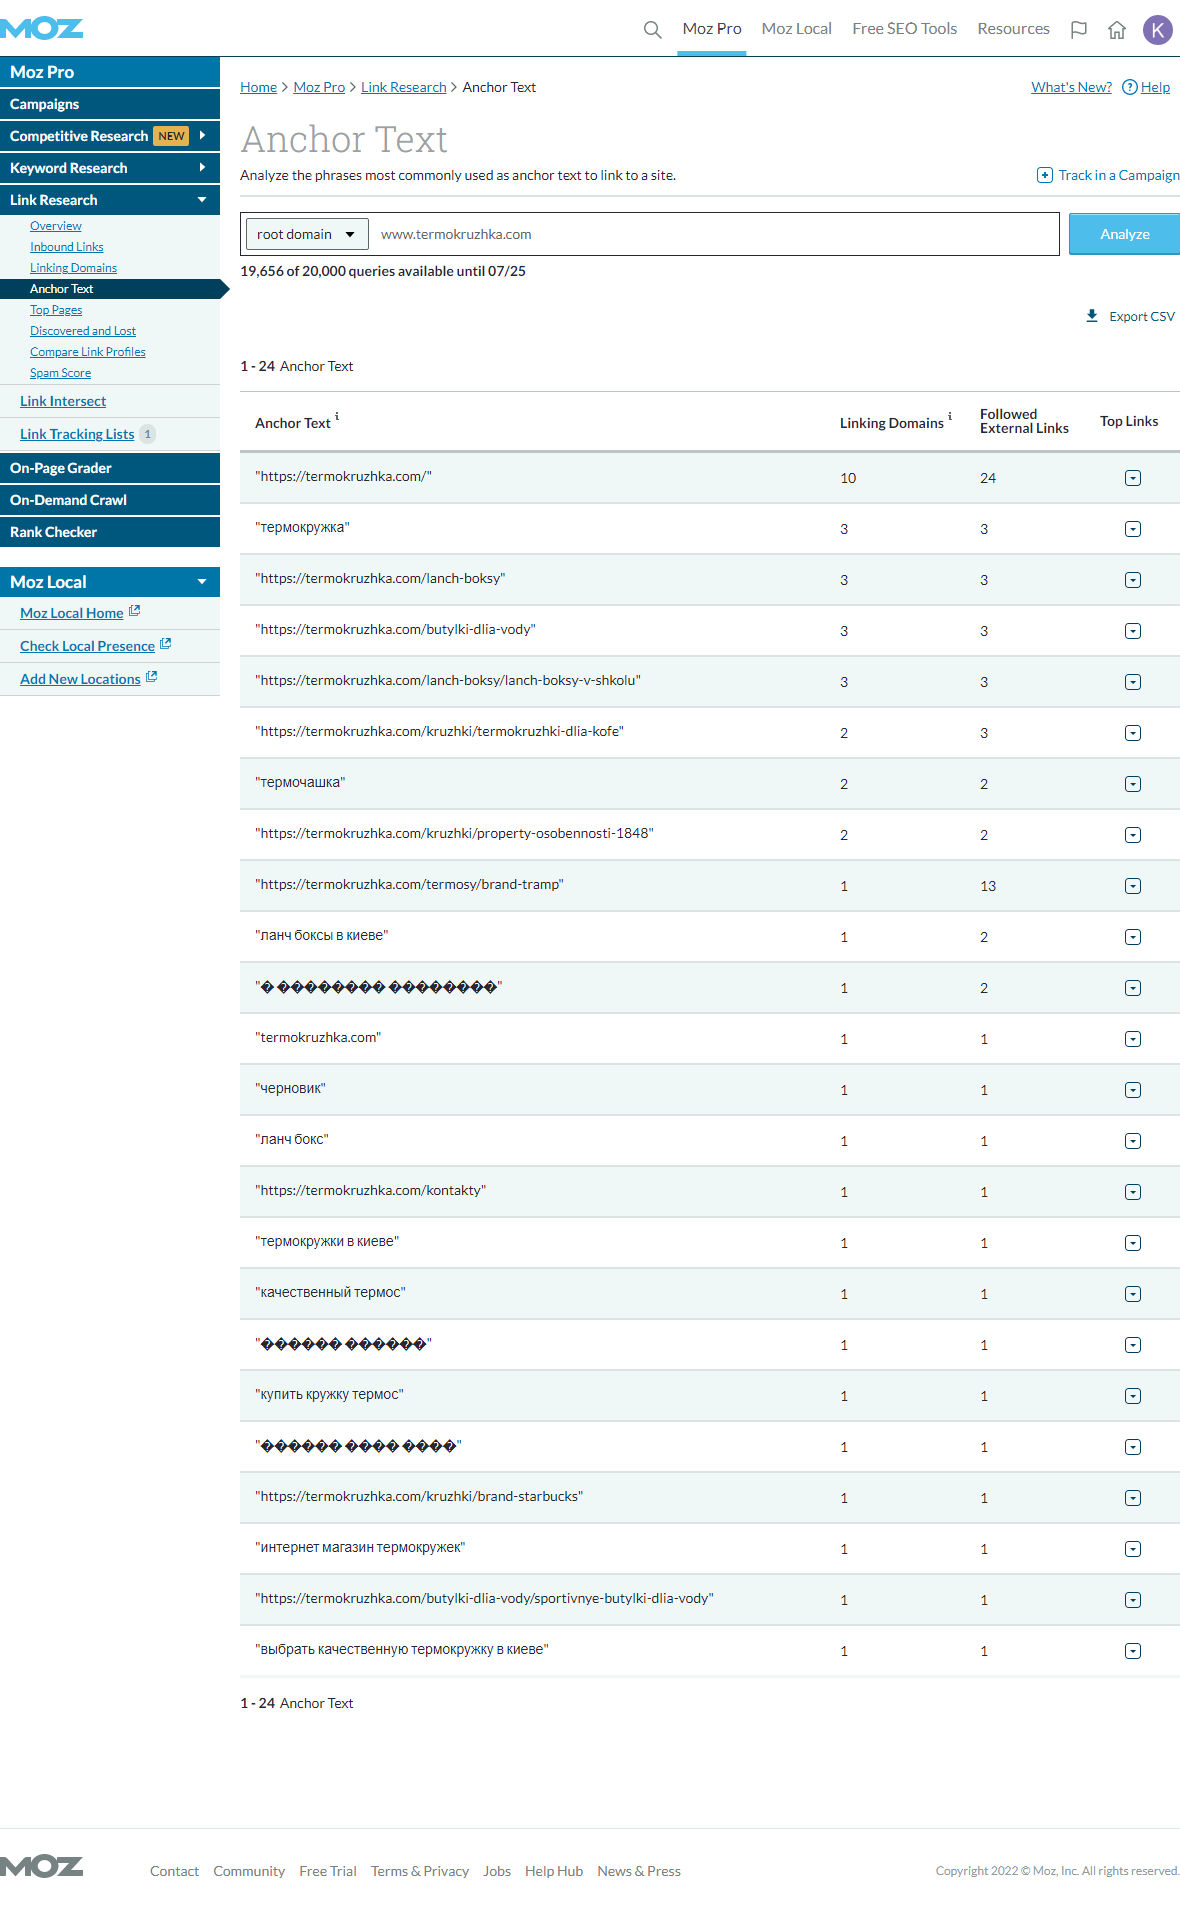
Task: Expand Top Links for "черновик" row
Action: [1133, 1090]
